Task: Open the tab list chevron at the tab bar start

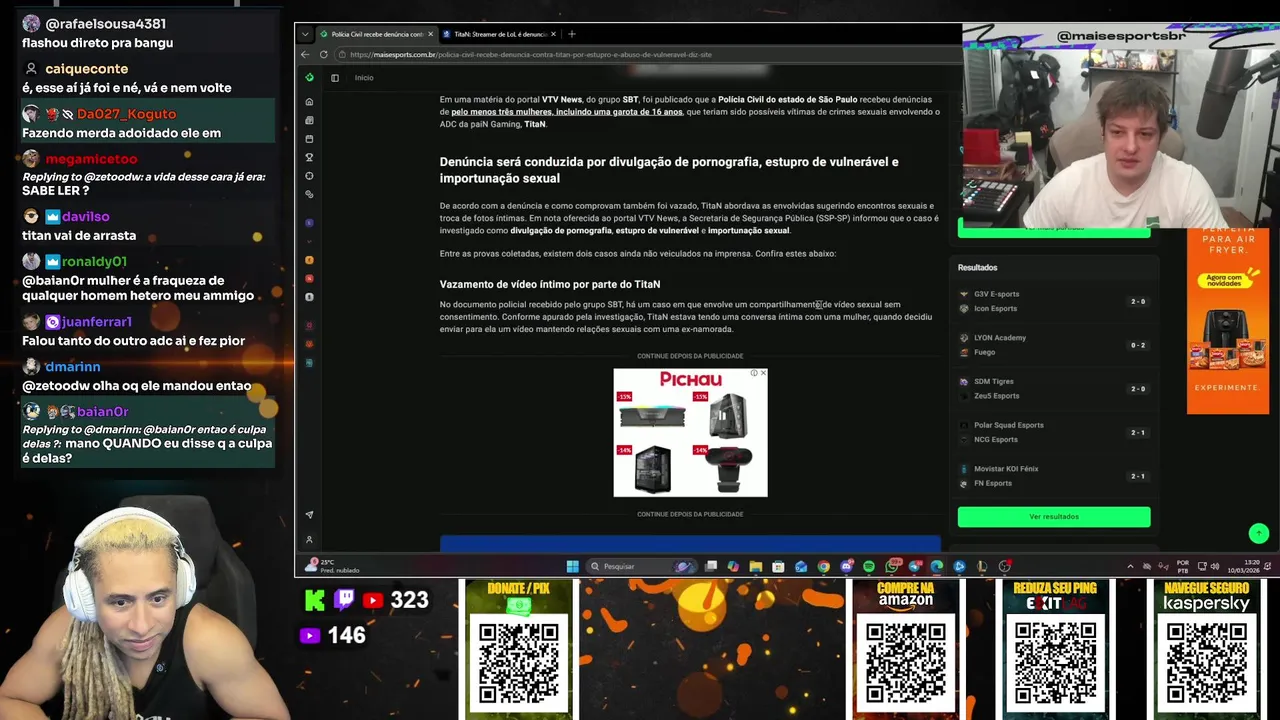Action: (x=305, y=34)
